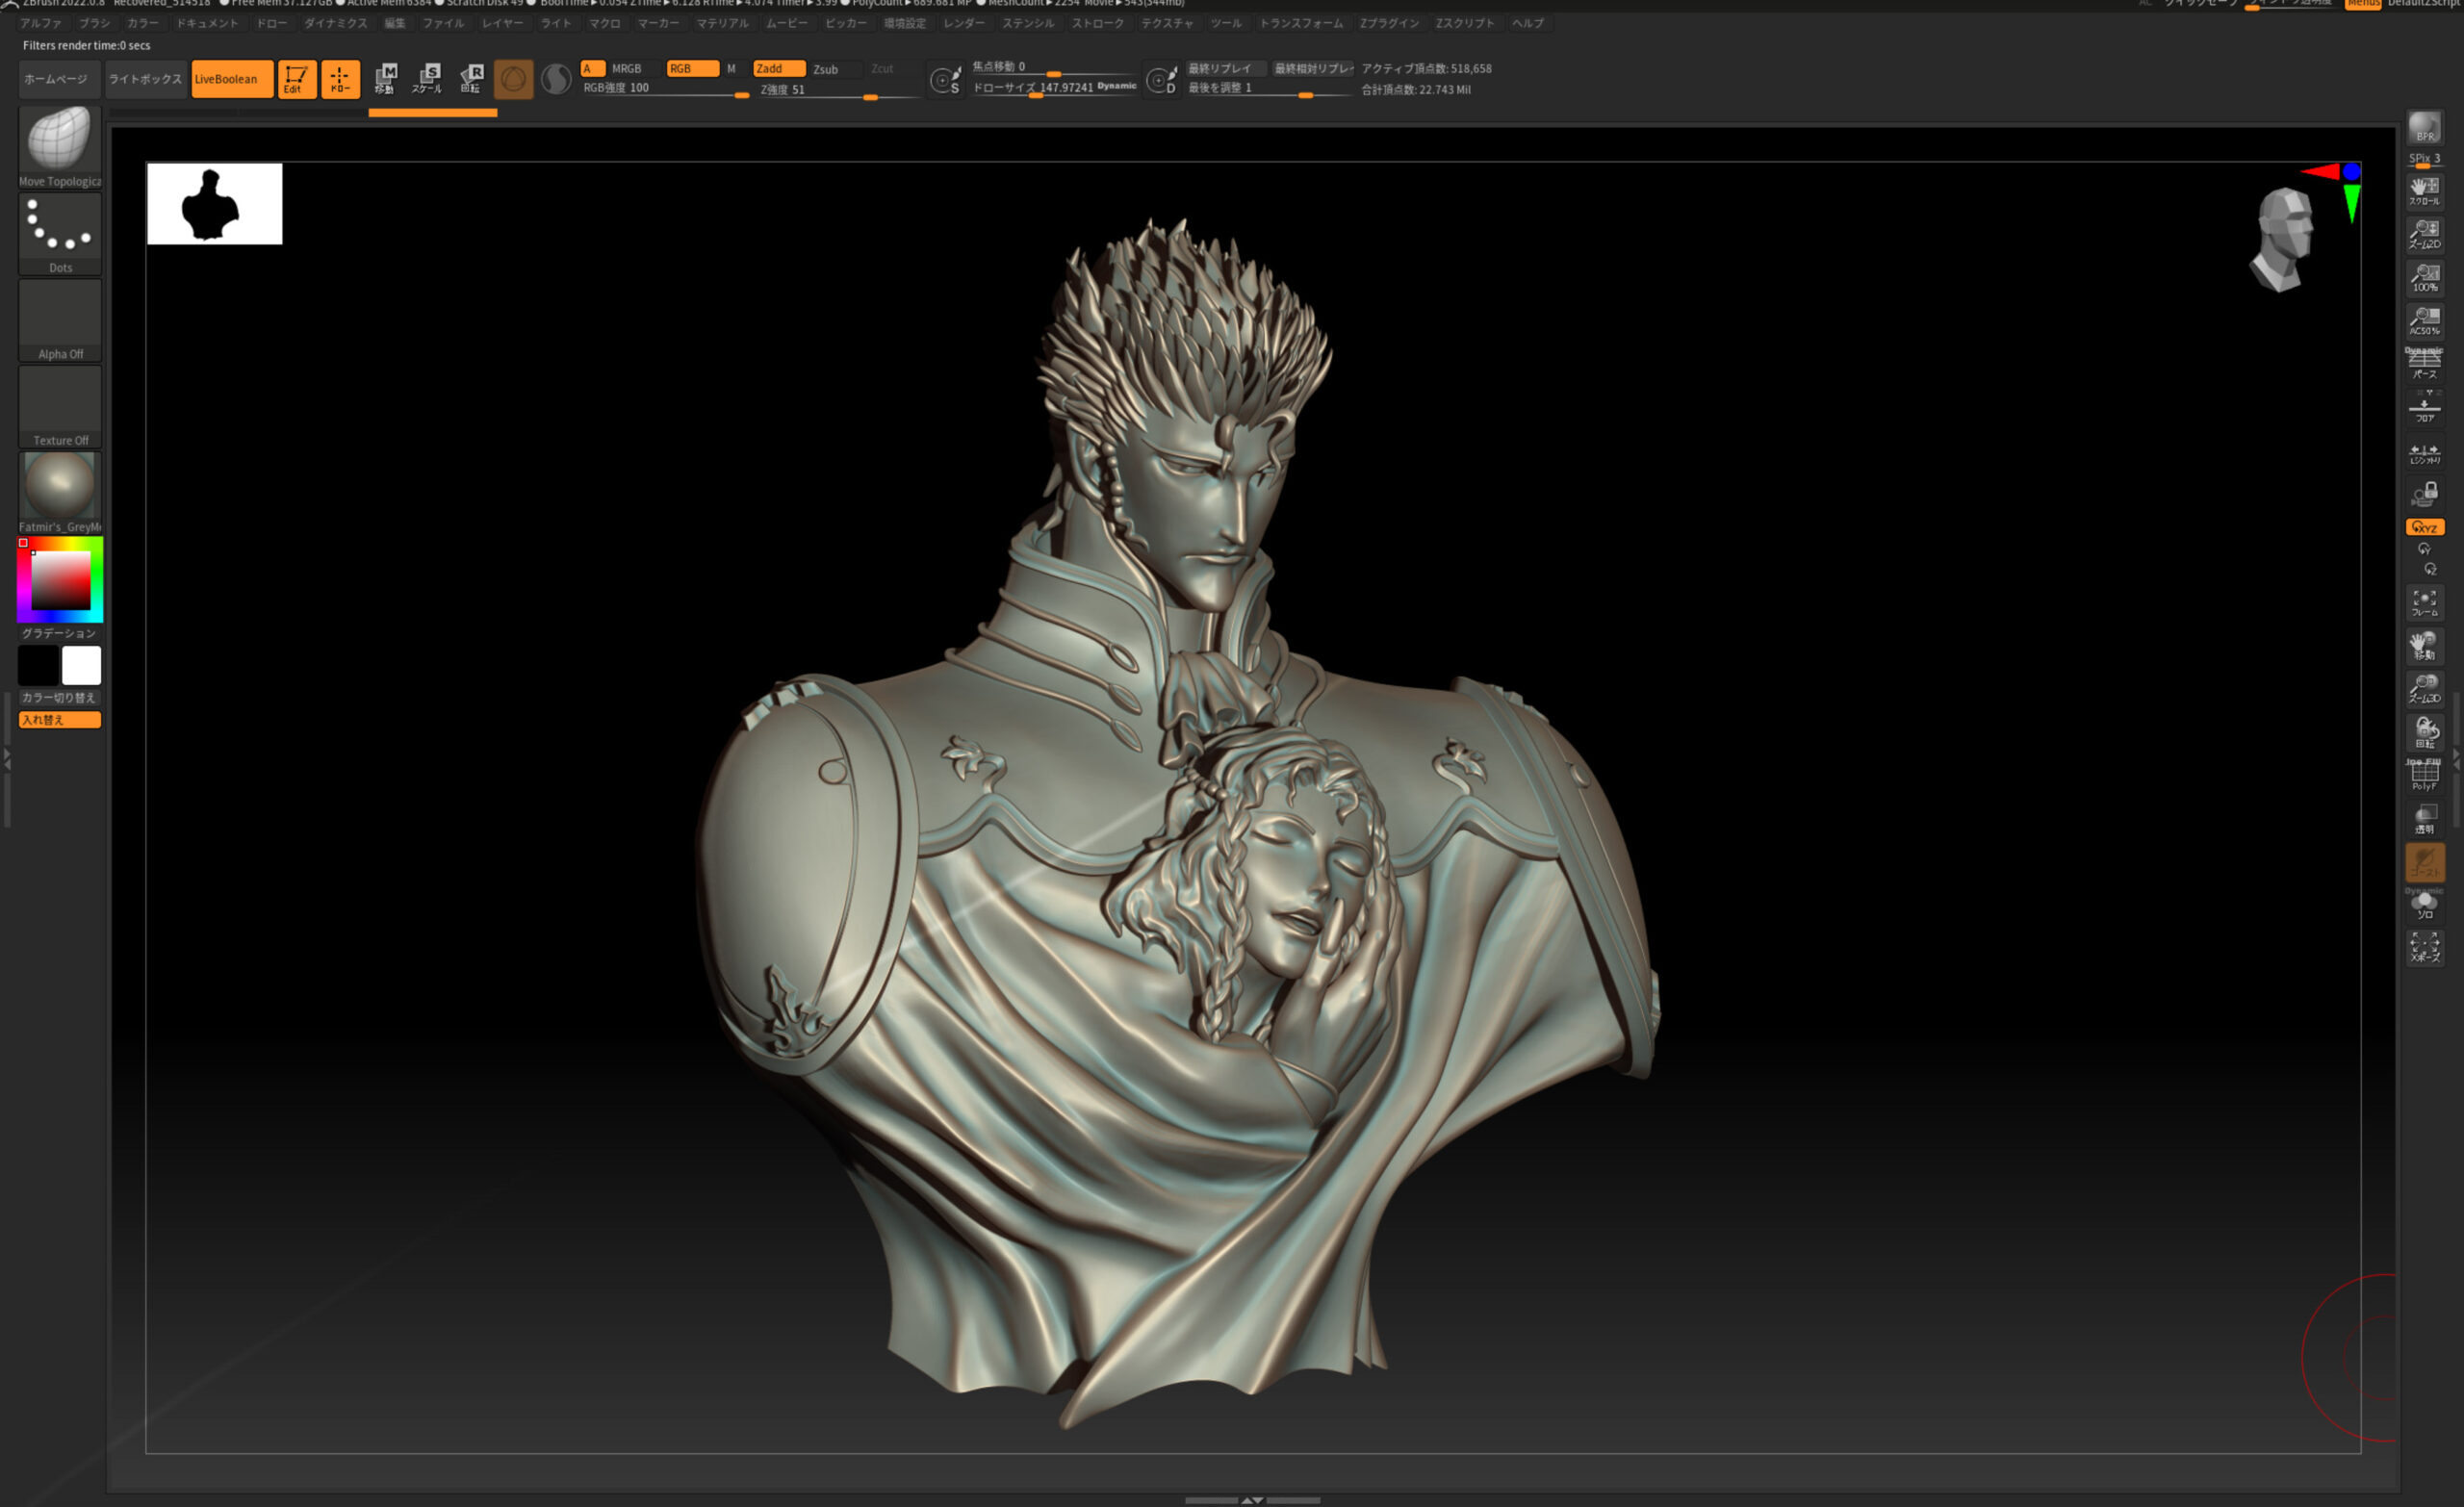Screen dimensions: 2464x1507
Task: Open the Fatmir's_Grey material selector
Action: coord(60,492)
